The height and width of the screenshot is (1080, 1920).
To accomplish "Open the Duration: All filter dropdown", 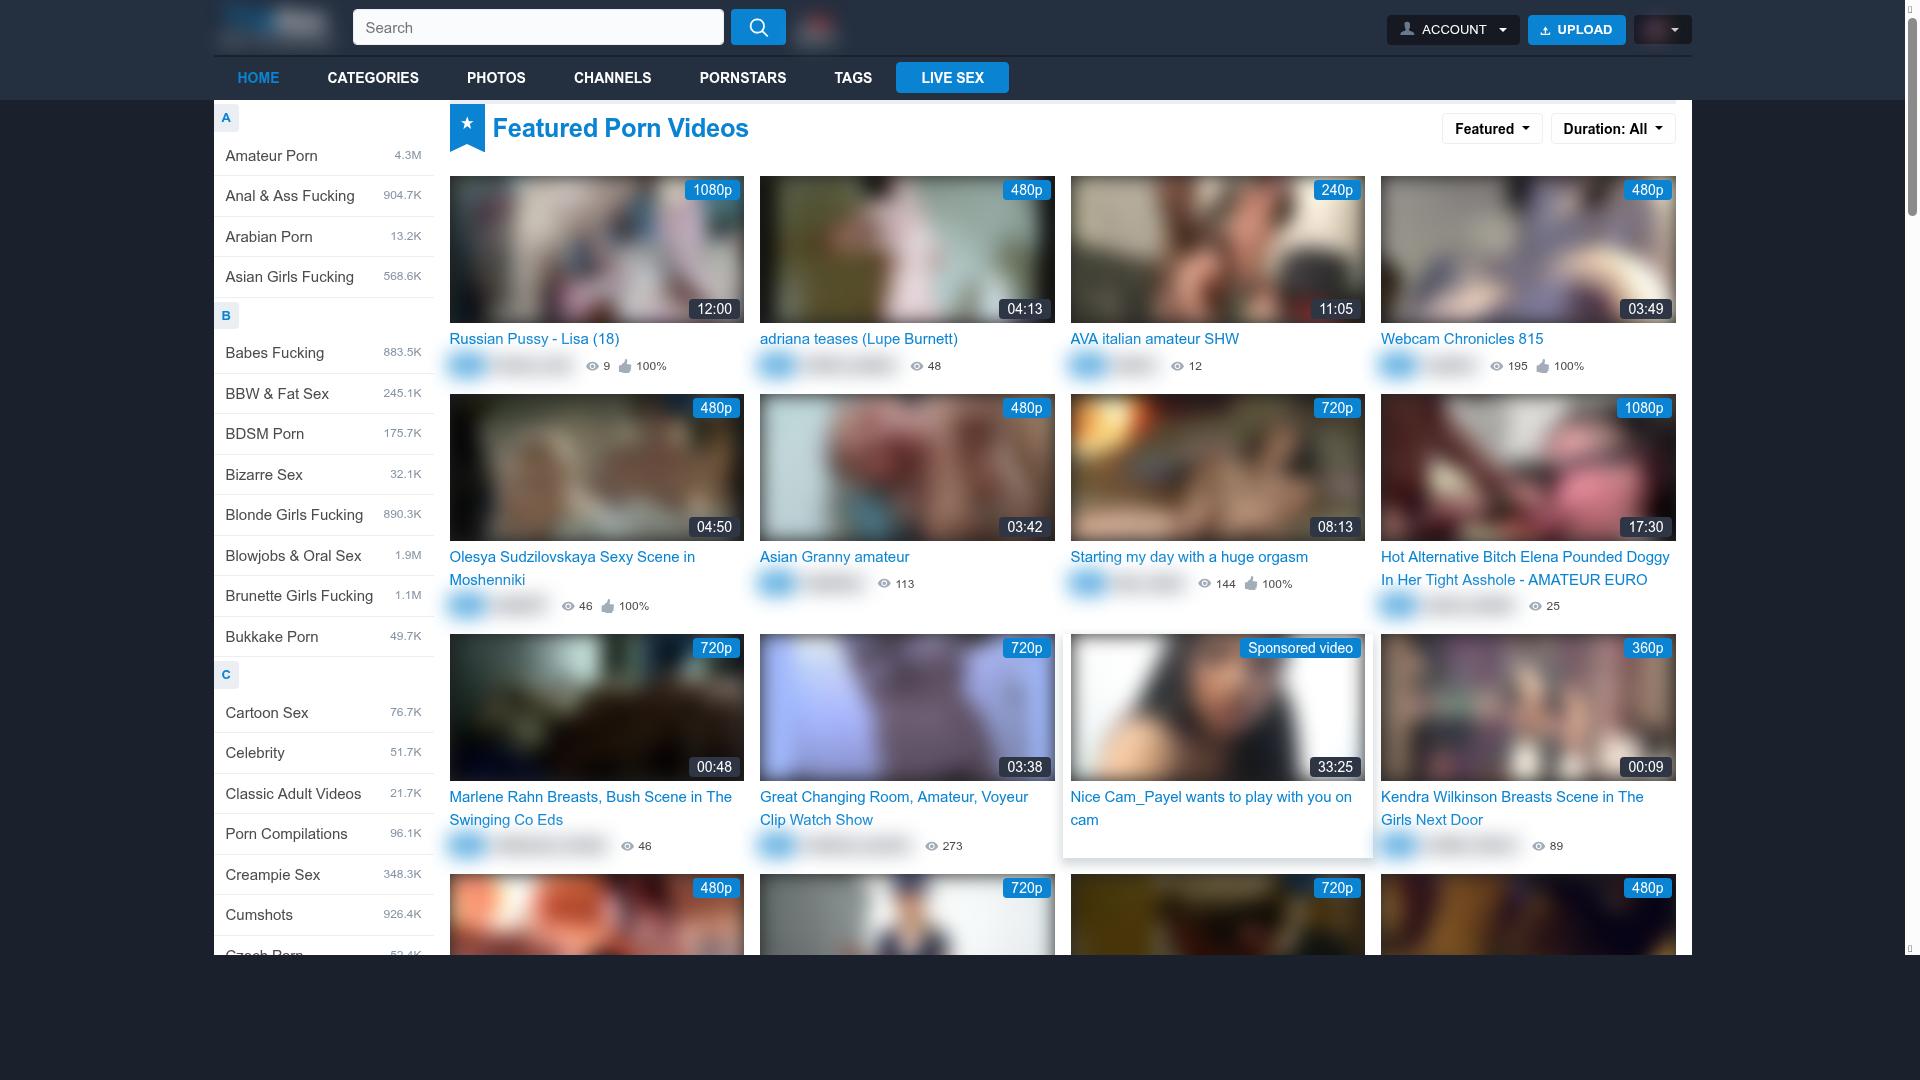I will (x=1612, y=128).
